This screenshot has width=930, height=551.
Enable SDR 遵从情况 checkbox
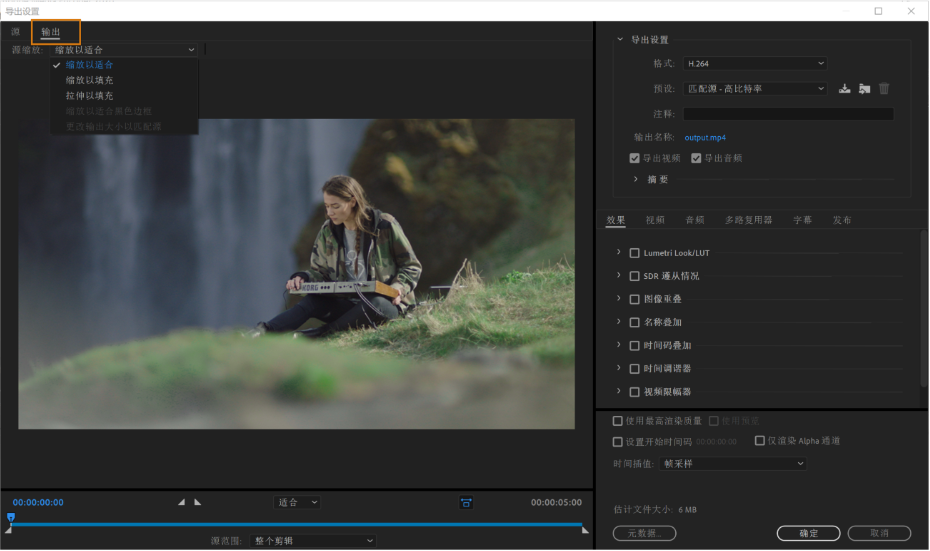[635, 276]
